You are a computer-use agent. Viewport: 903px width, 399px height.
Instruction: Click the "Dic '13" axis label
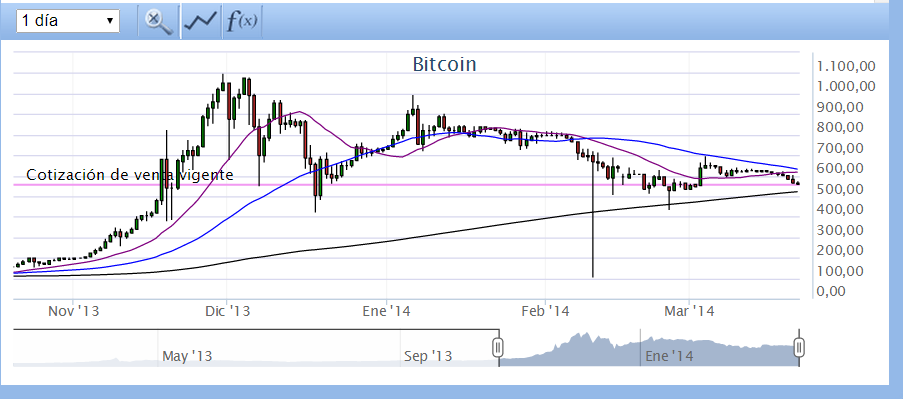(x=227, y=311)
